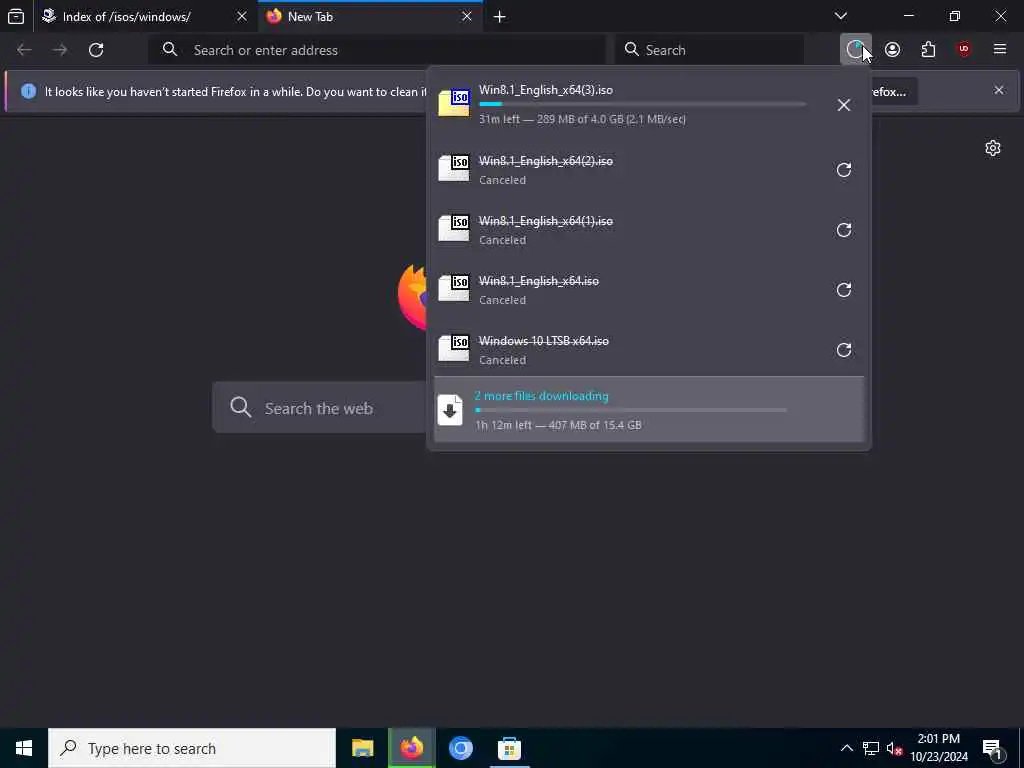1024x768 pixels.
Task: Open the extensions puzzle-piece icon
Action: [x=928, y=50]
